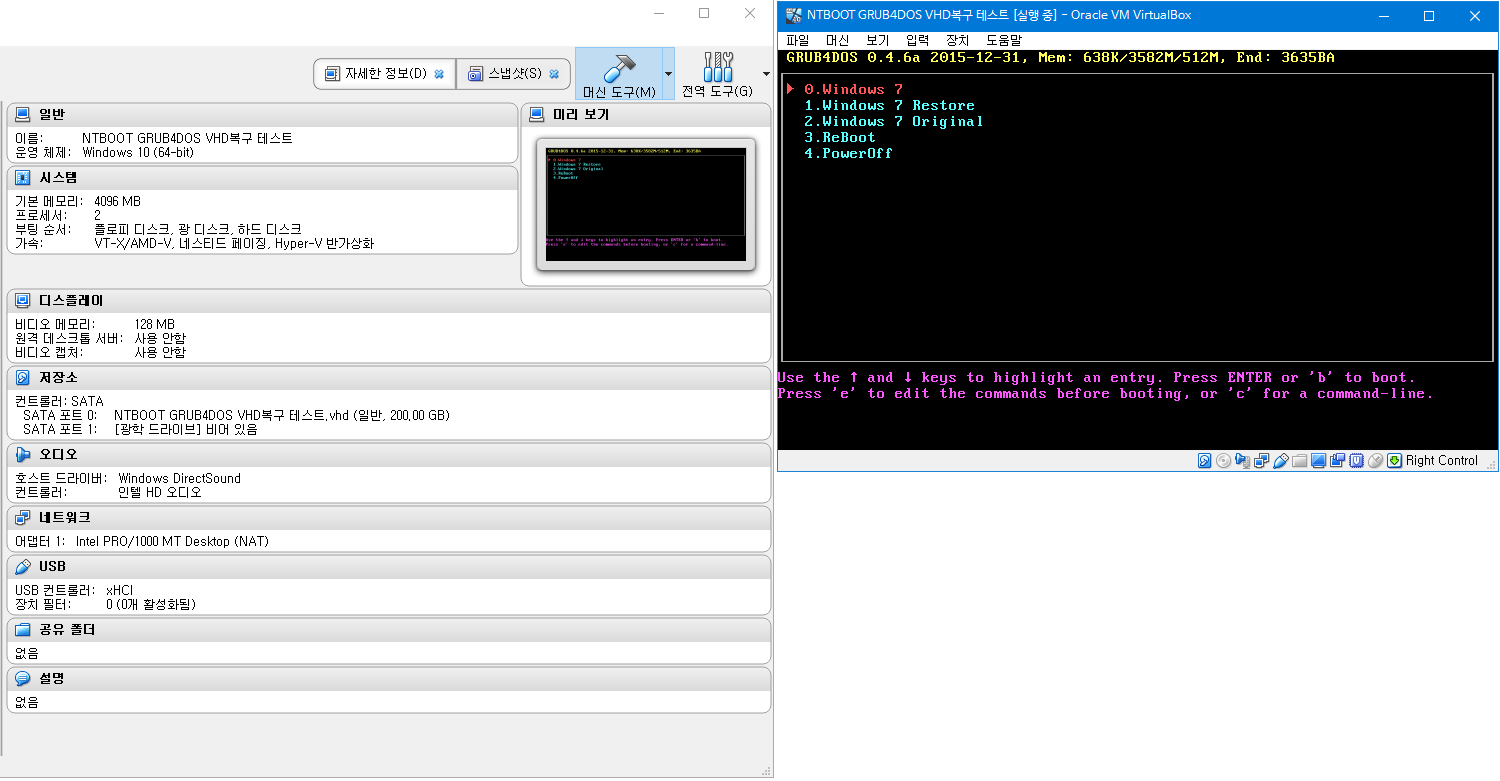Click the 설명 section speech bubble icon
The width and height of the screenshot is (1500, 781).
click(x=23, y=678)
